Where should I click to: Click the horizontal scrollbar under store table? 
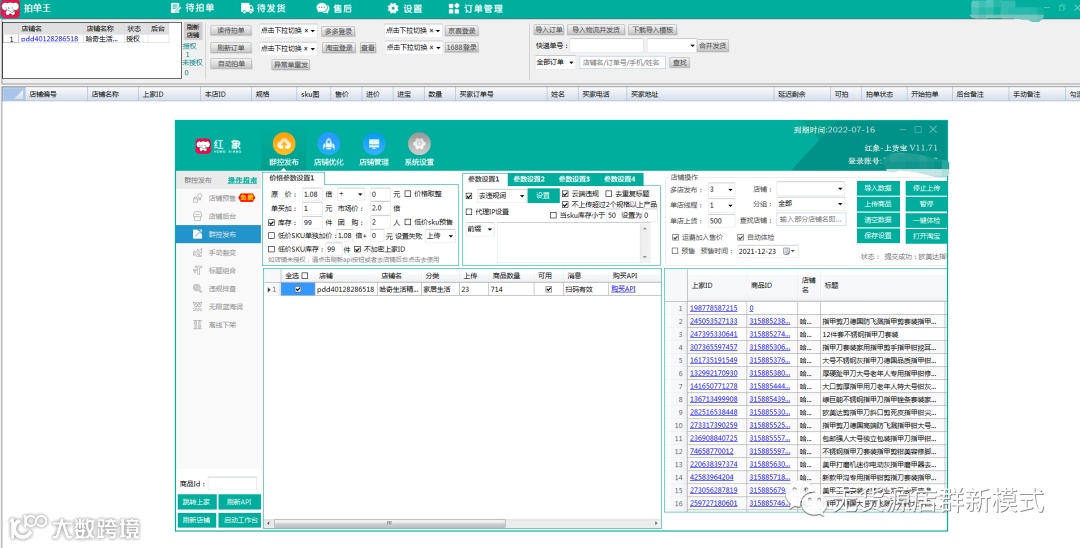coord(390,523)
